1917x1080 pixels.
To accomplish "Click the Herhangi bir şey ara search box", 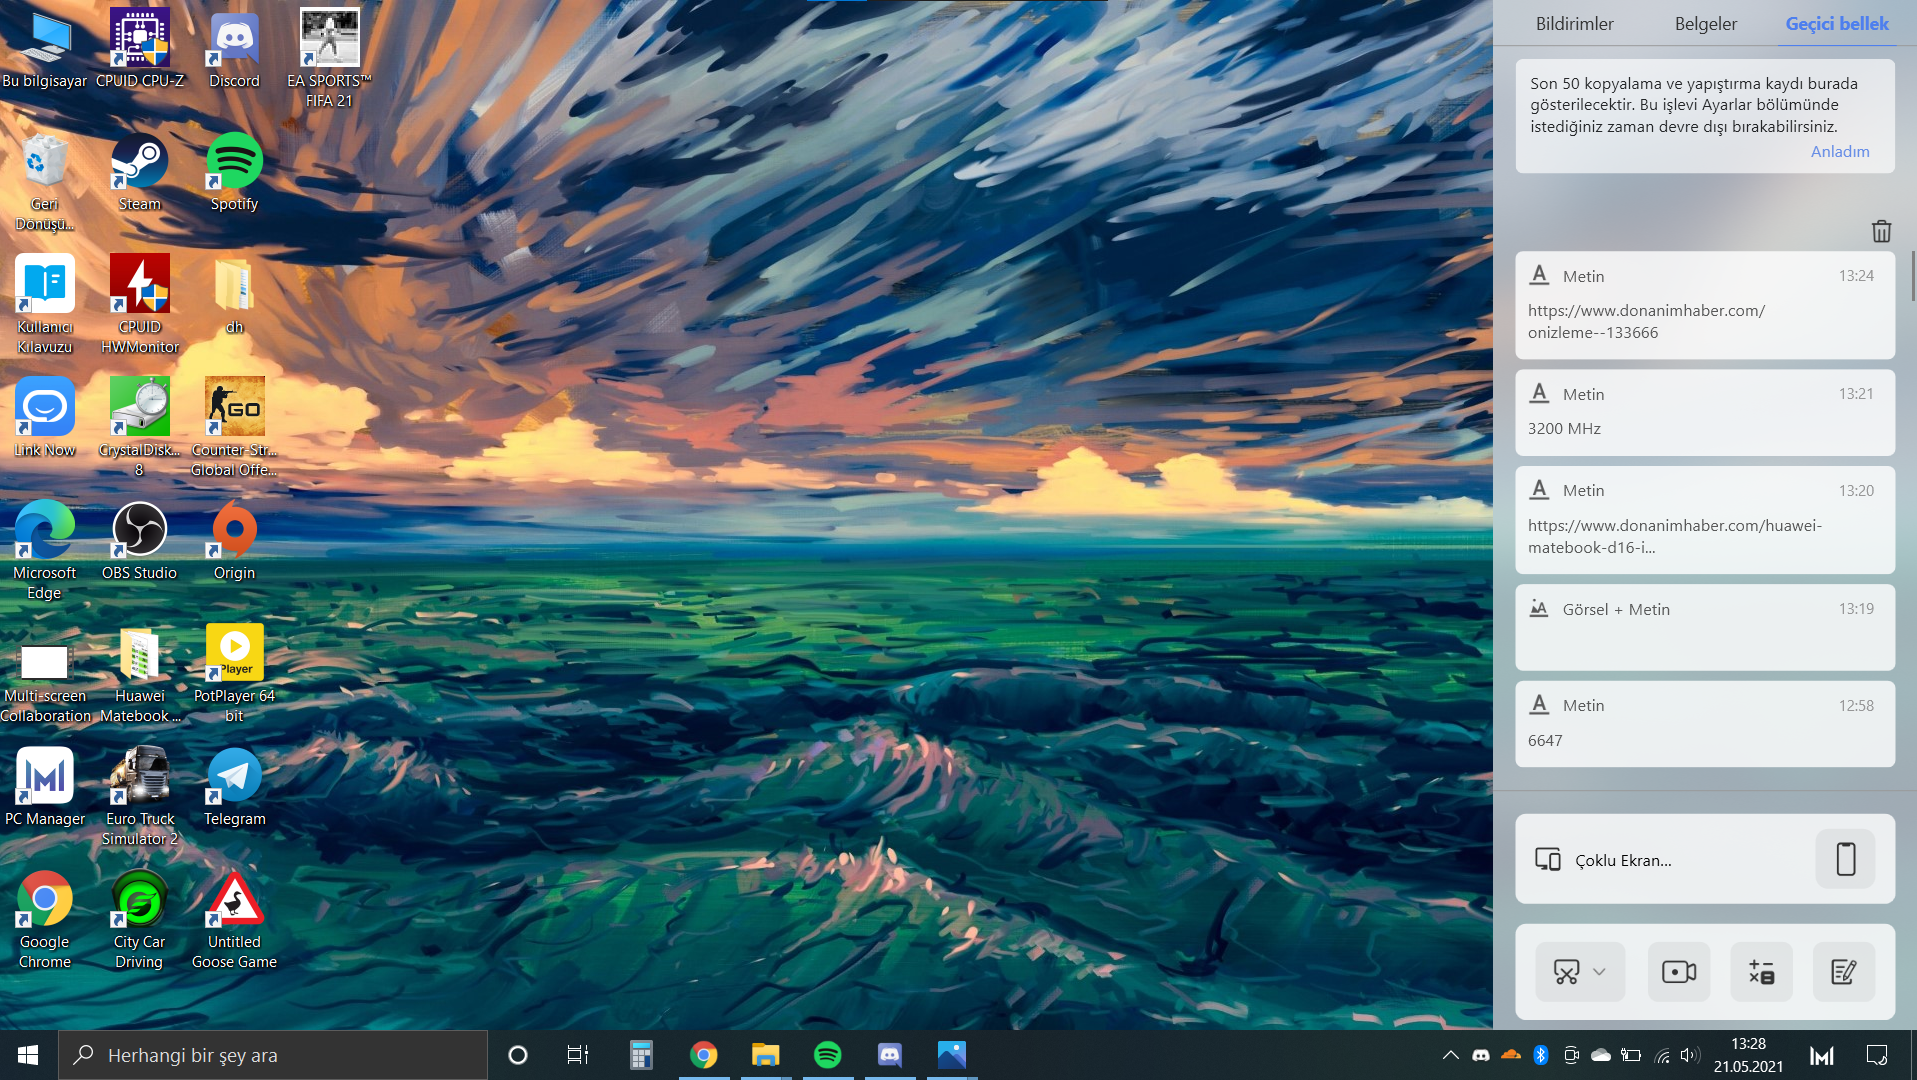I will tap(273, 1055).
